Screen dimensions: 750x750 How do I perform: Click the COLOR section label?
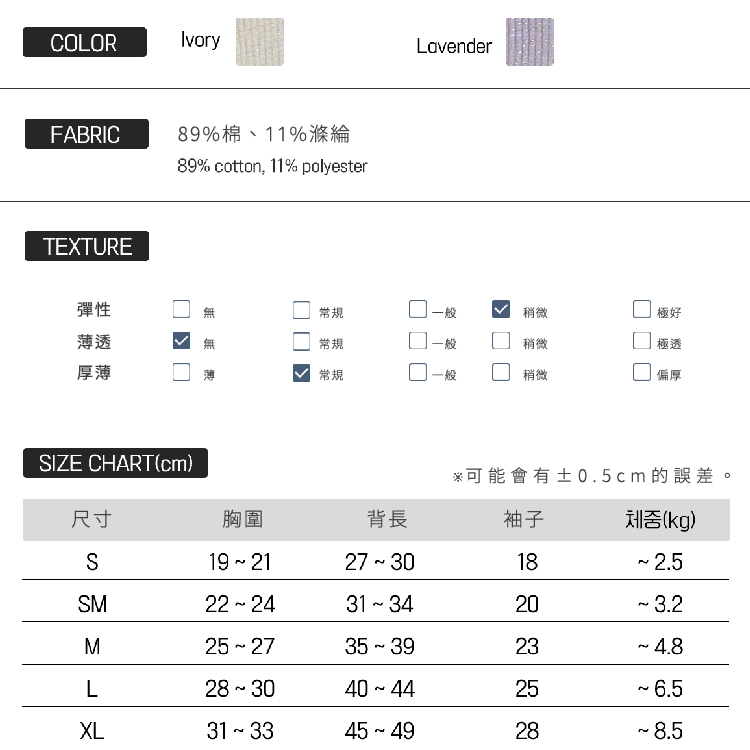(84, 43)
